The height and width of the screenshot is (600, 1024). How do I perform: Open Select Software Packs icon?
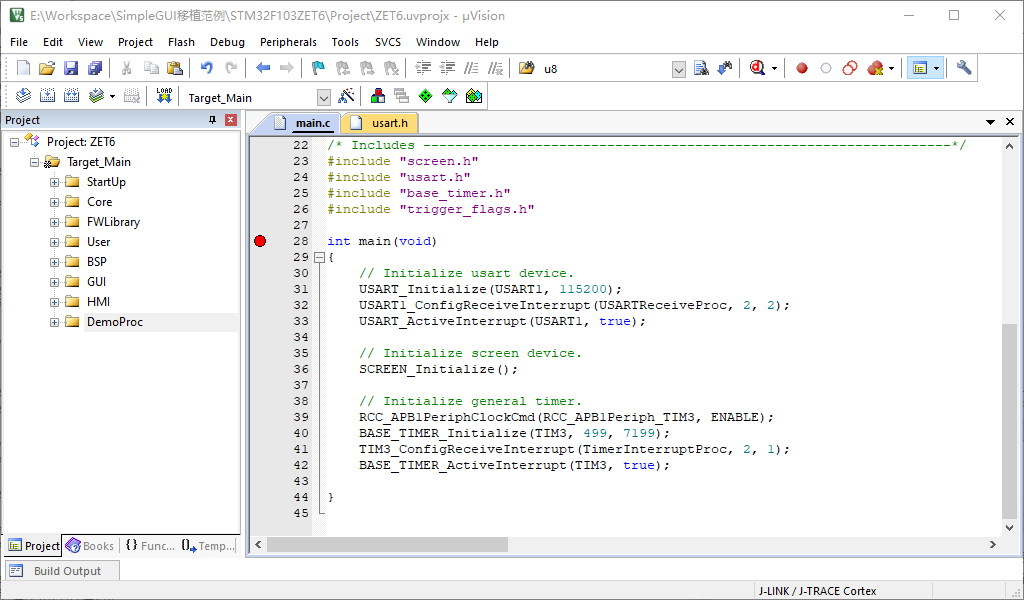tap(449, 97)
